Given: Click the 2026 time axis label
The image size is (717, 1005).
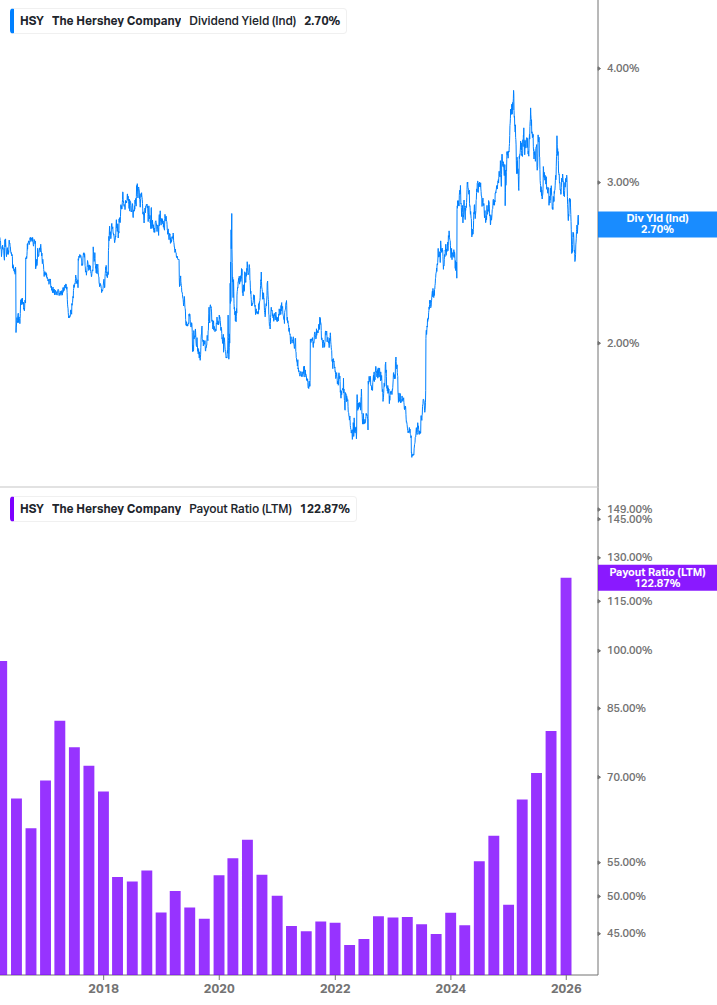Looking at the screenshot, I should coord(566,989).
